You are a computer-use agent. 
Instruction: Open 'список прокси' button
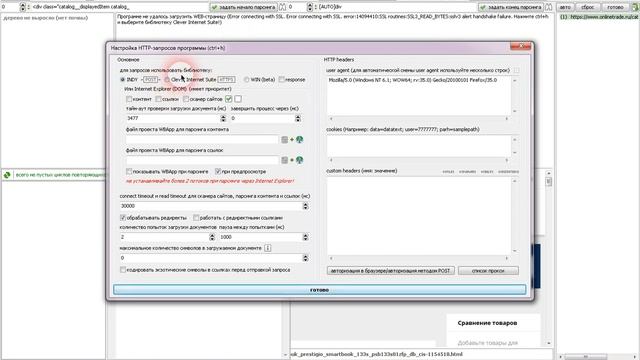pos(488,271)
